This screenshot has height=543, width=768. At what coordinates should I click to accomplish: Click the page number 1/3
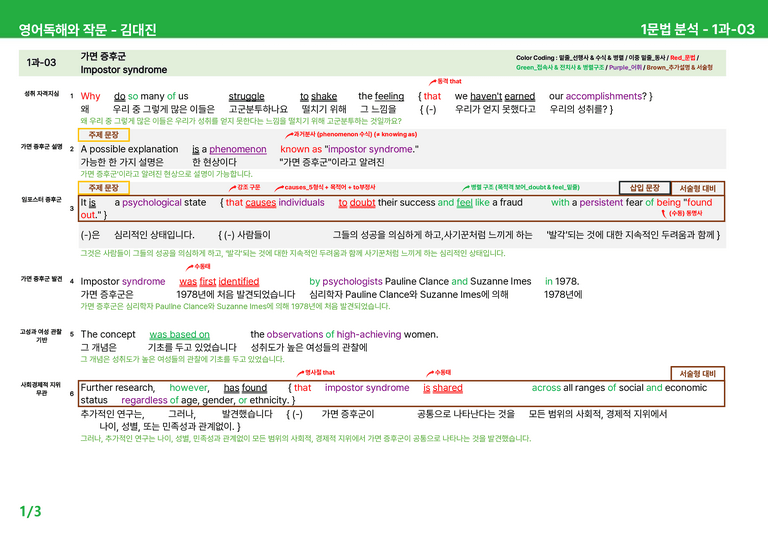tap(30, 512)
